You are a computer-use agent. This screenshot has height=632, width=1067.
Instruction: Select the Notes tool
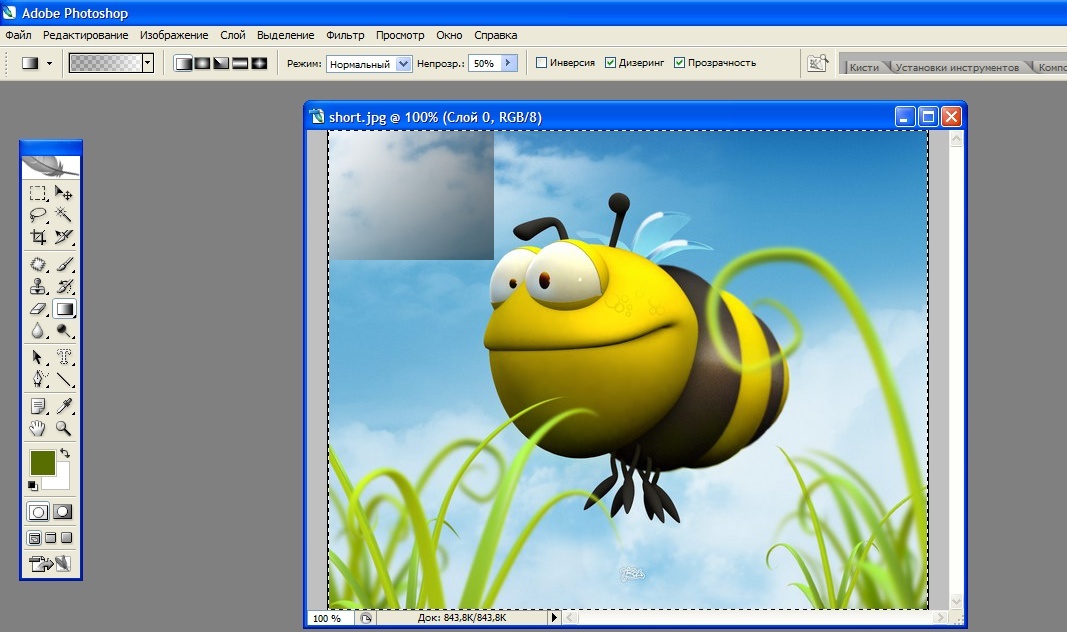pos(38,406)
